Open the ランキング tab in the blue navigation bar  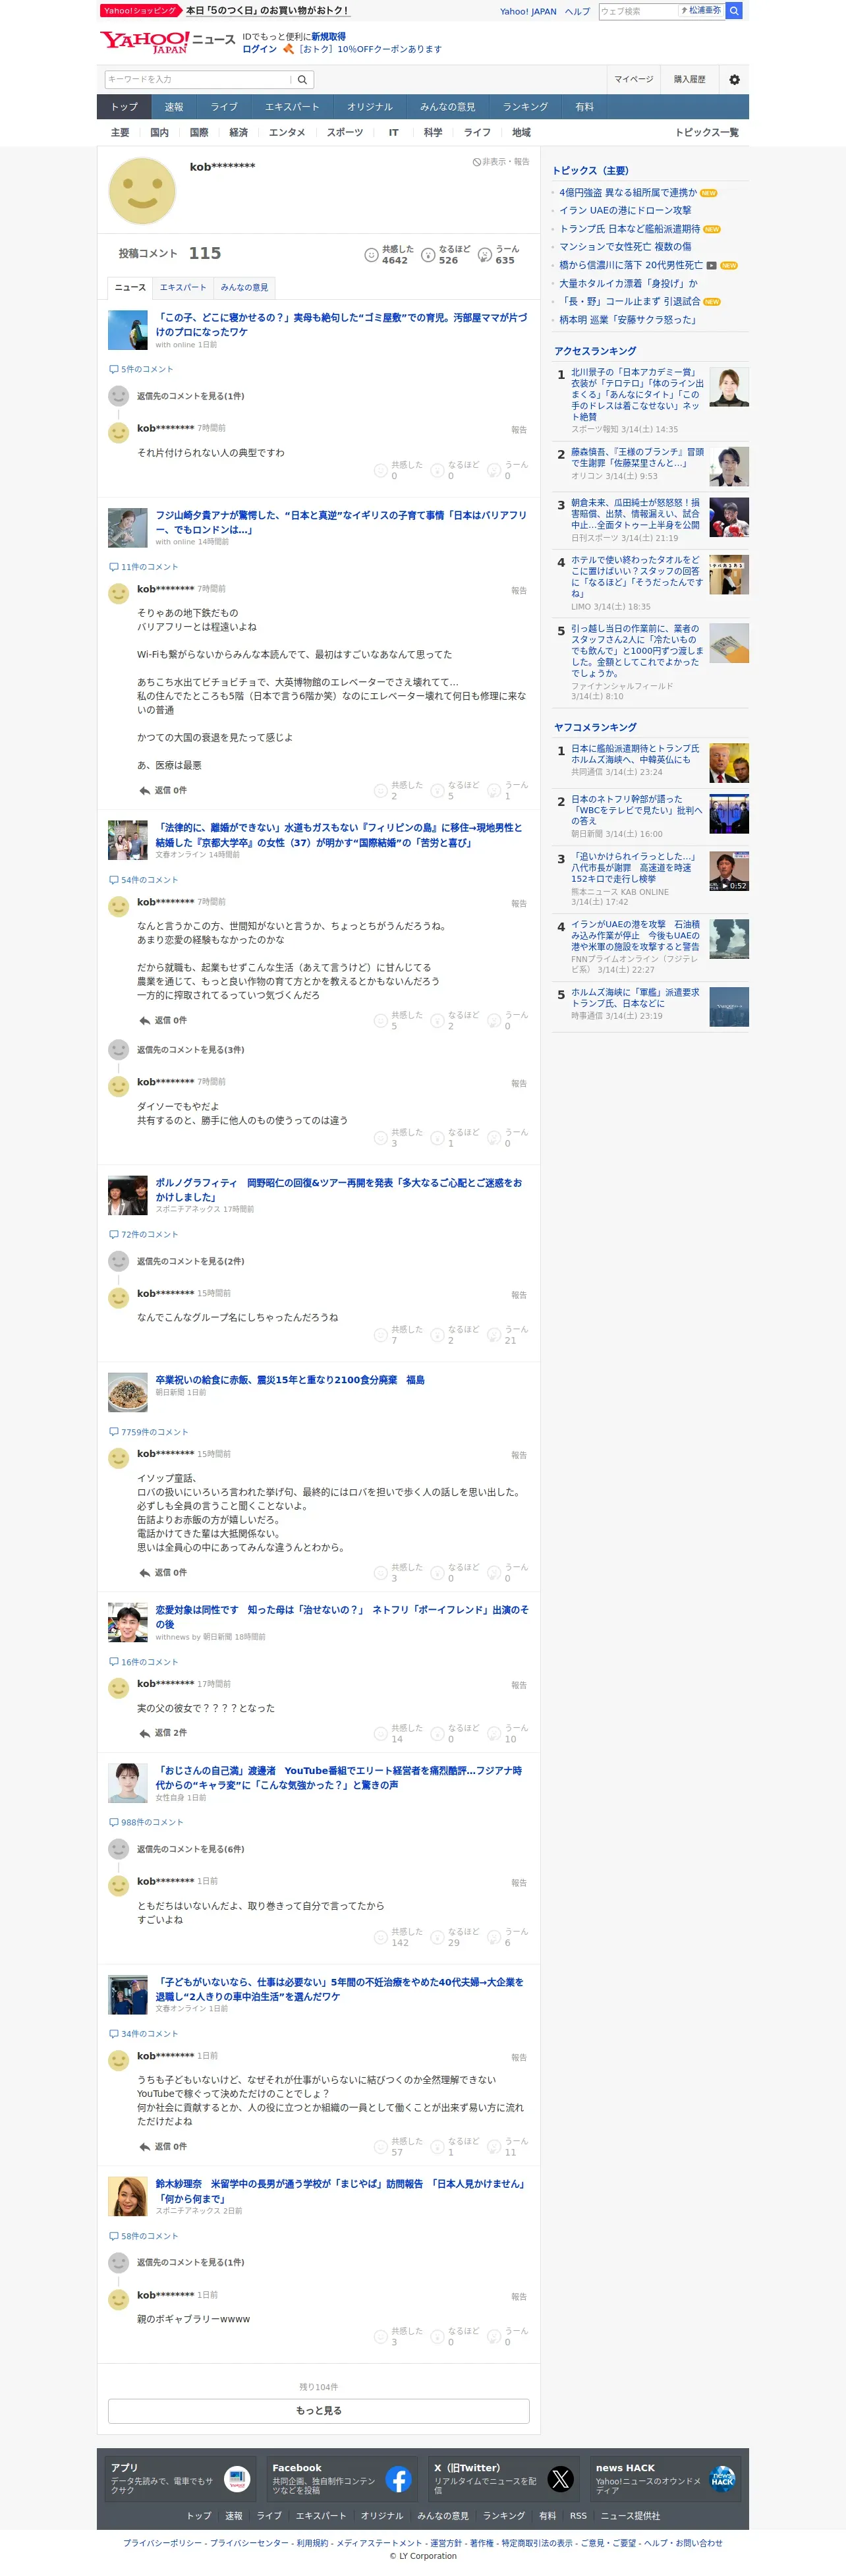point(525,107)
